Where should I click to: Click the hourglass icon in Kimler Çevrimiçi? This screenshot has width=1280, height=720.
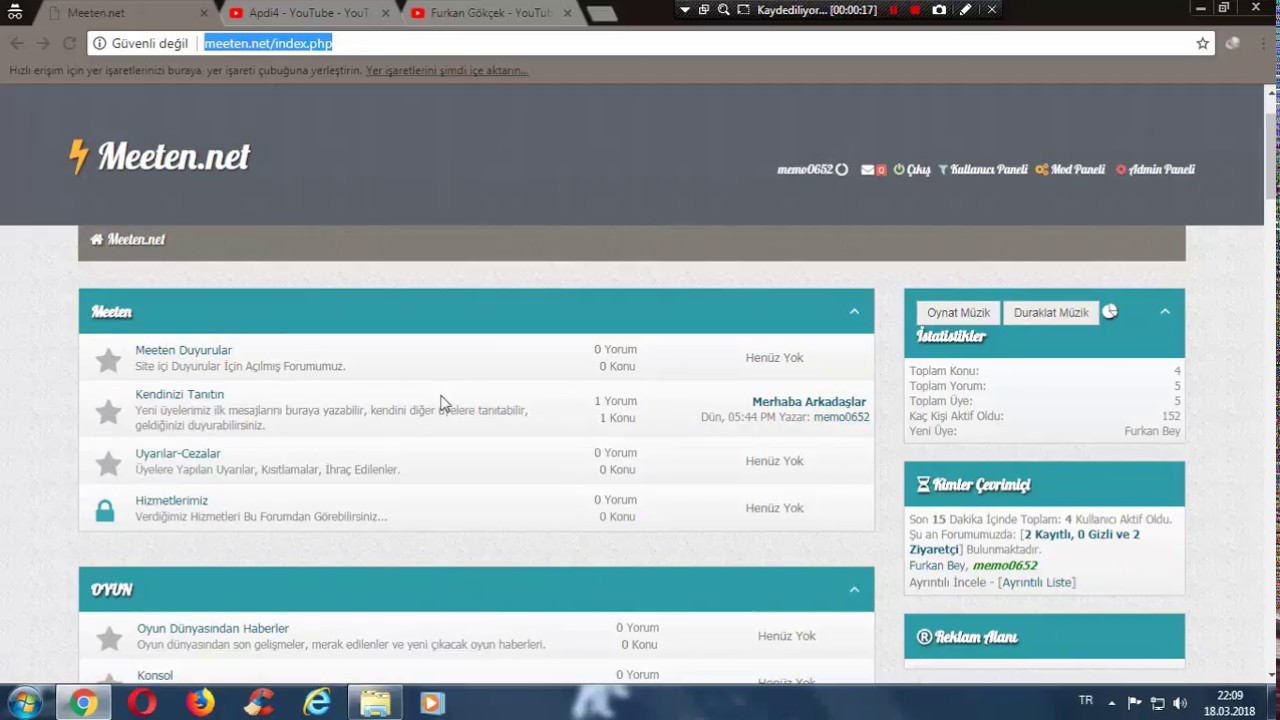tap(923, 484)
